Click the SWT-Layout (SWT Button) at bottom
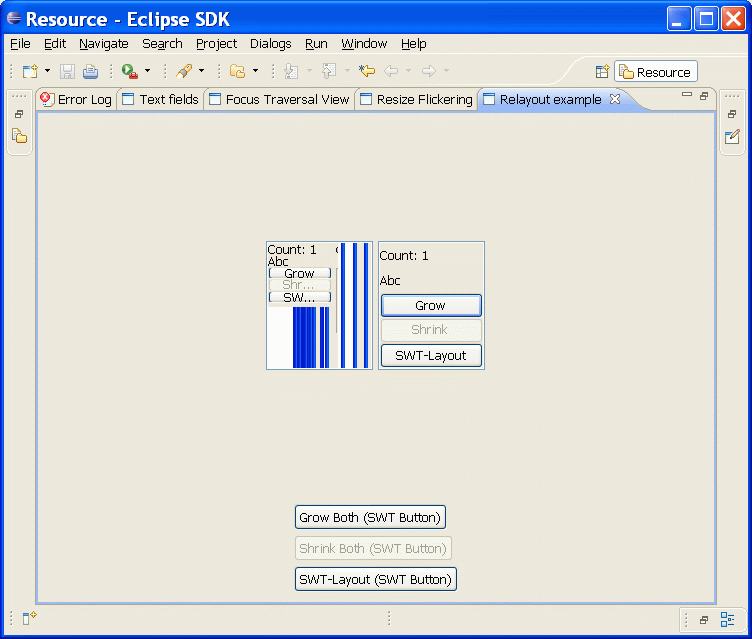This screenshot has width=752, height=639. [376, 579]
